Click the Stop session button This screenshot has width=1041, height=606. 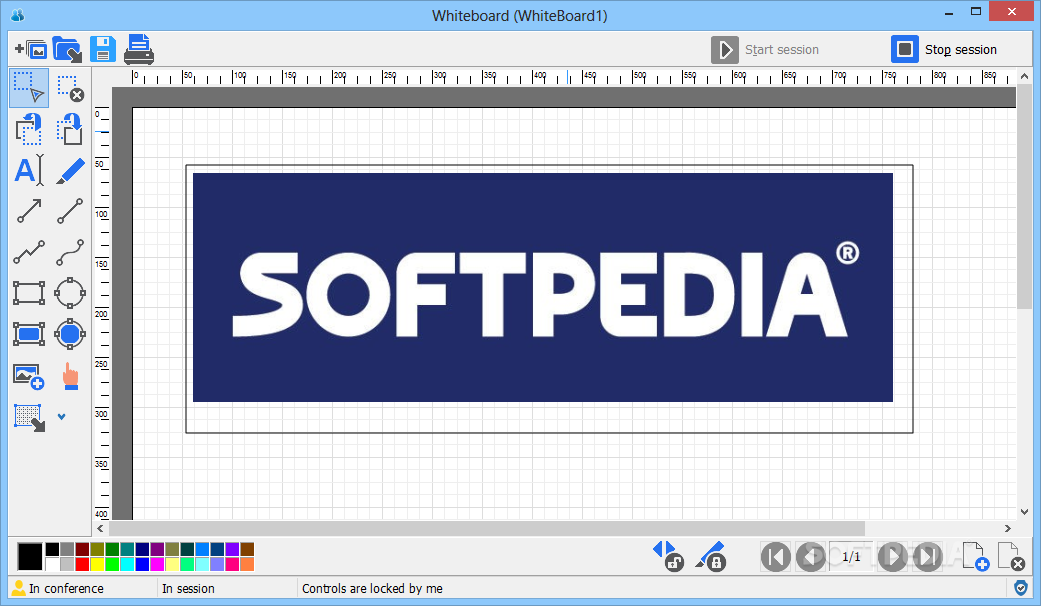(943, 50)
